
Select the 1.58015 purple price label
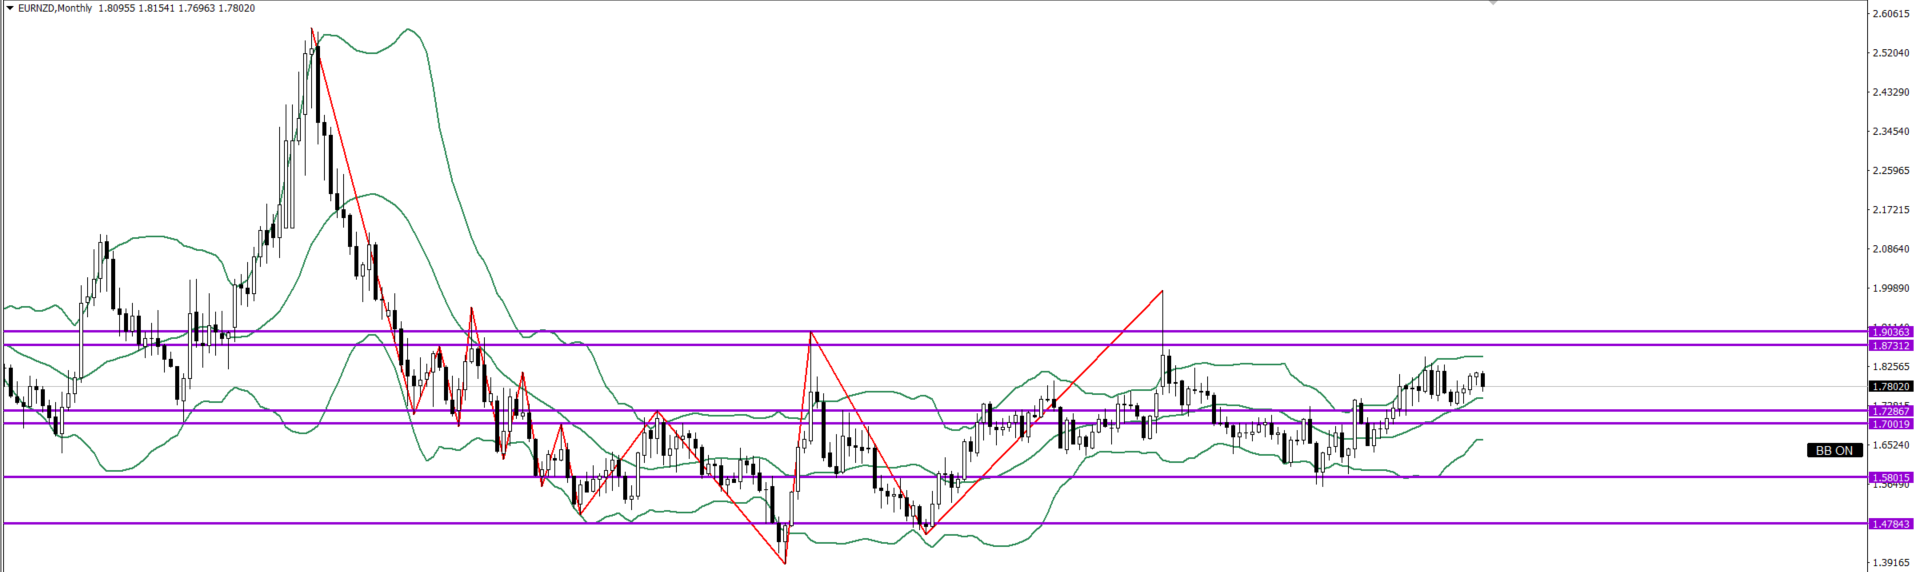point(1890,478)
